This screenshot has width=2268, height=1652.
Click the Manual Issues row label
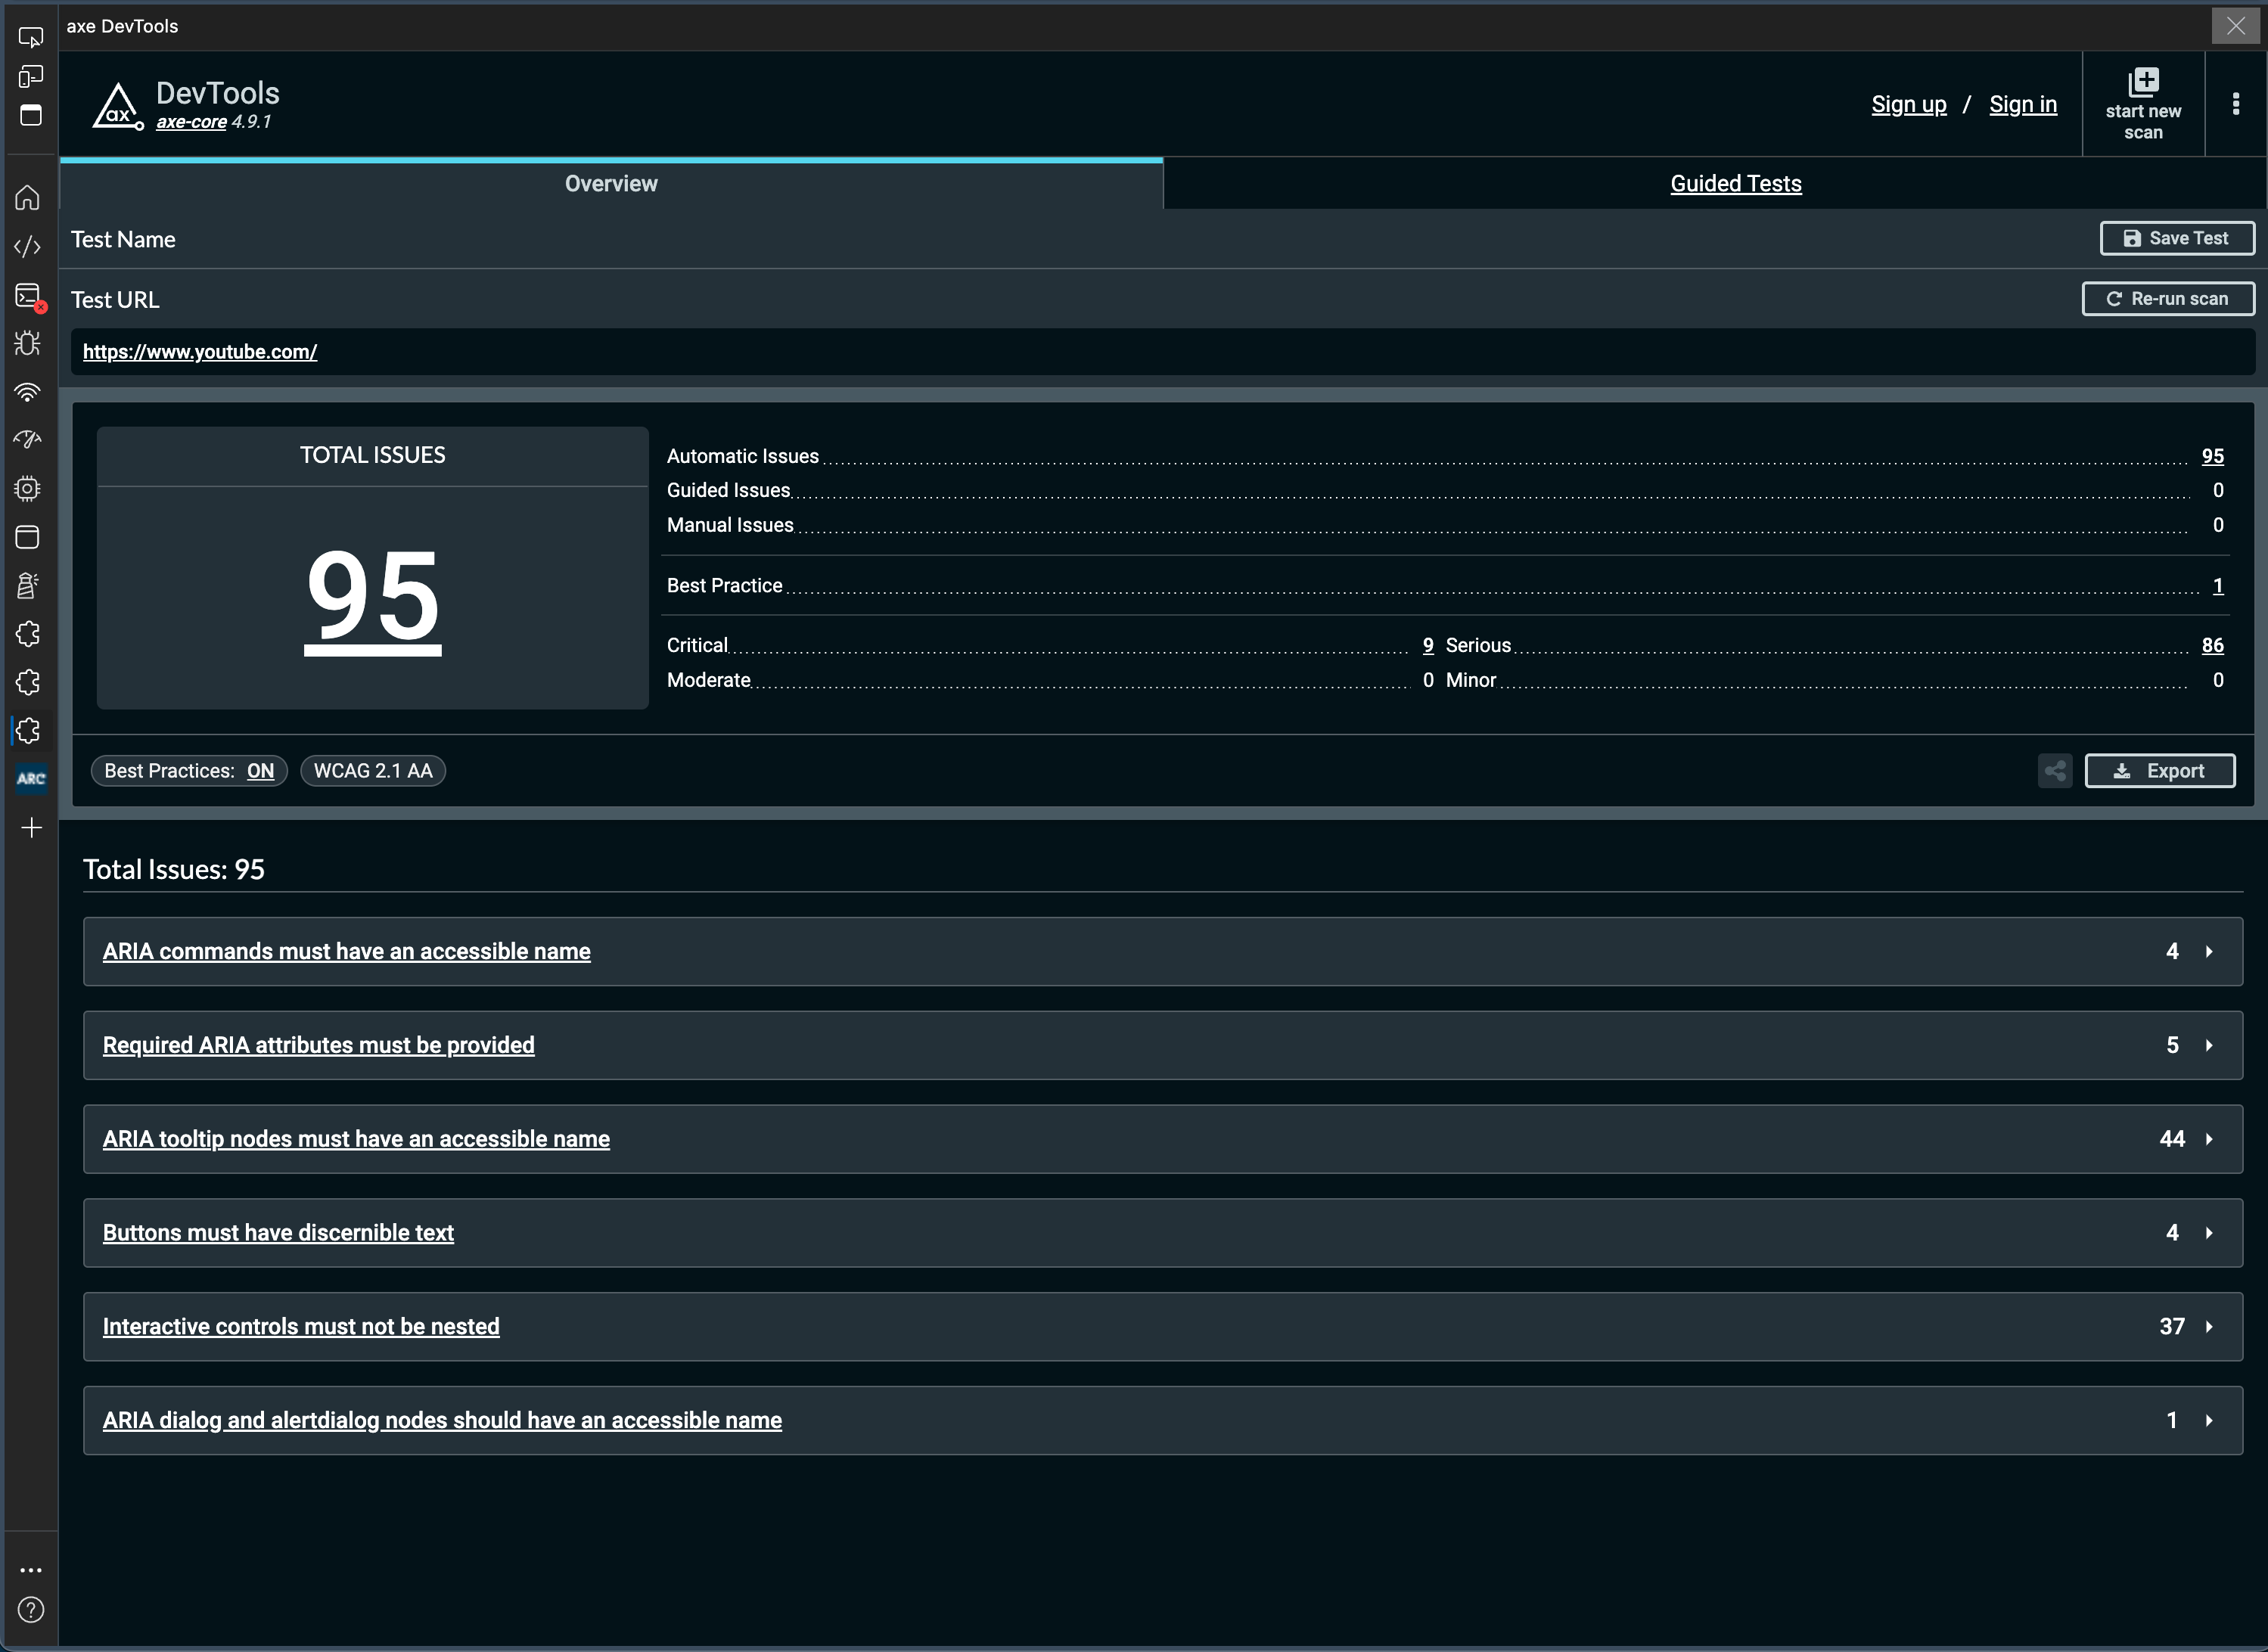(x=730, y=526)
